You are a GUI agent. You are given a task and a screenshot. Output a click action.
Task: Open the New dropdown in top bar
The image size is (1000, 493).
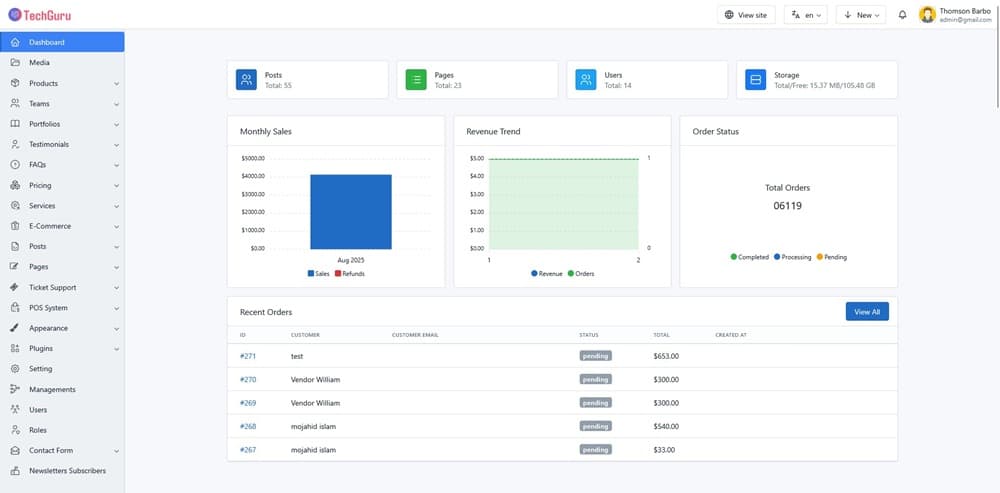tap(860, 15)
